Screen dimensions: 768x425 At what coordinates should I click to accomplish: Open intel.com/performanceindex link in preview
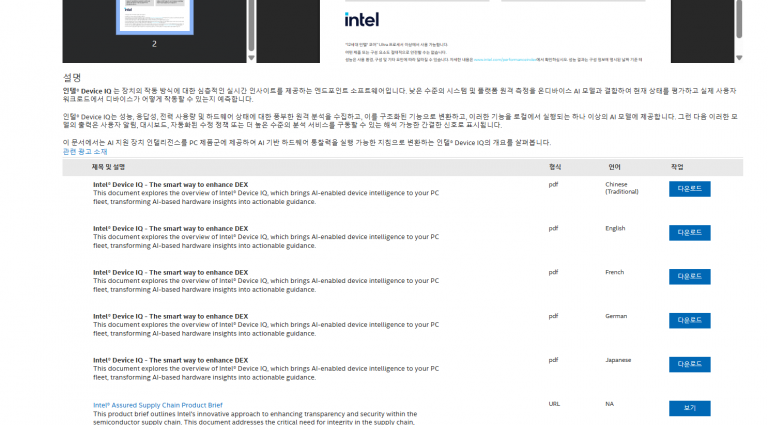point(504,60)
